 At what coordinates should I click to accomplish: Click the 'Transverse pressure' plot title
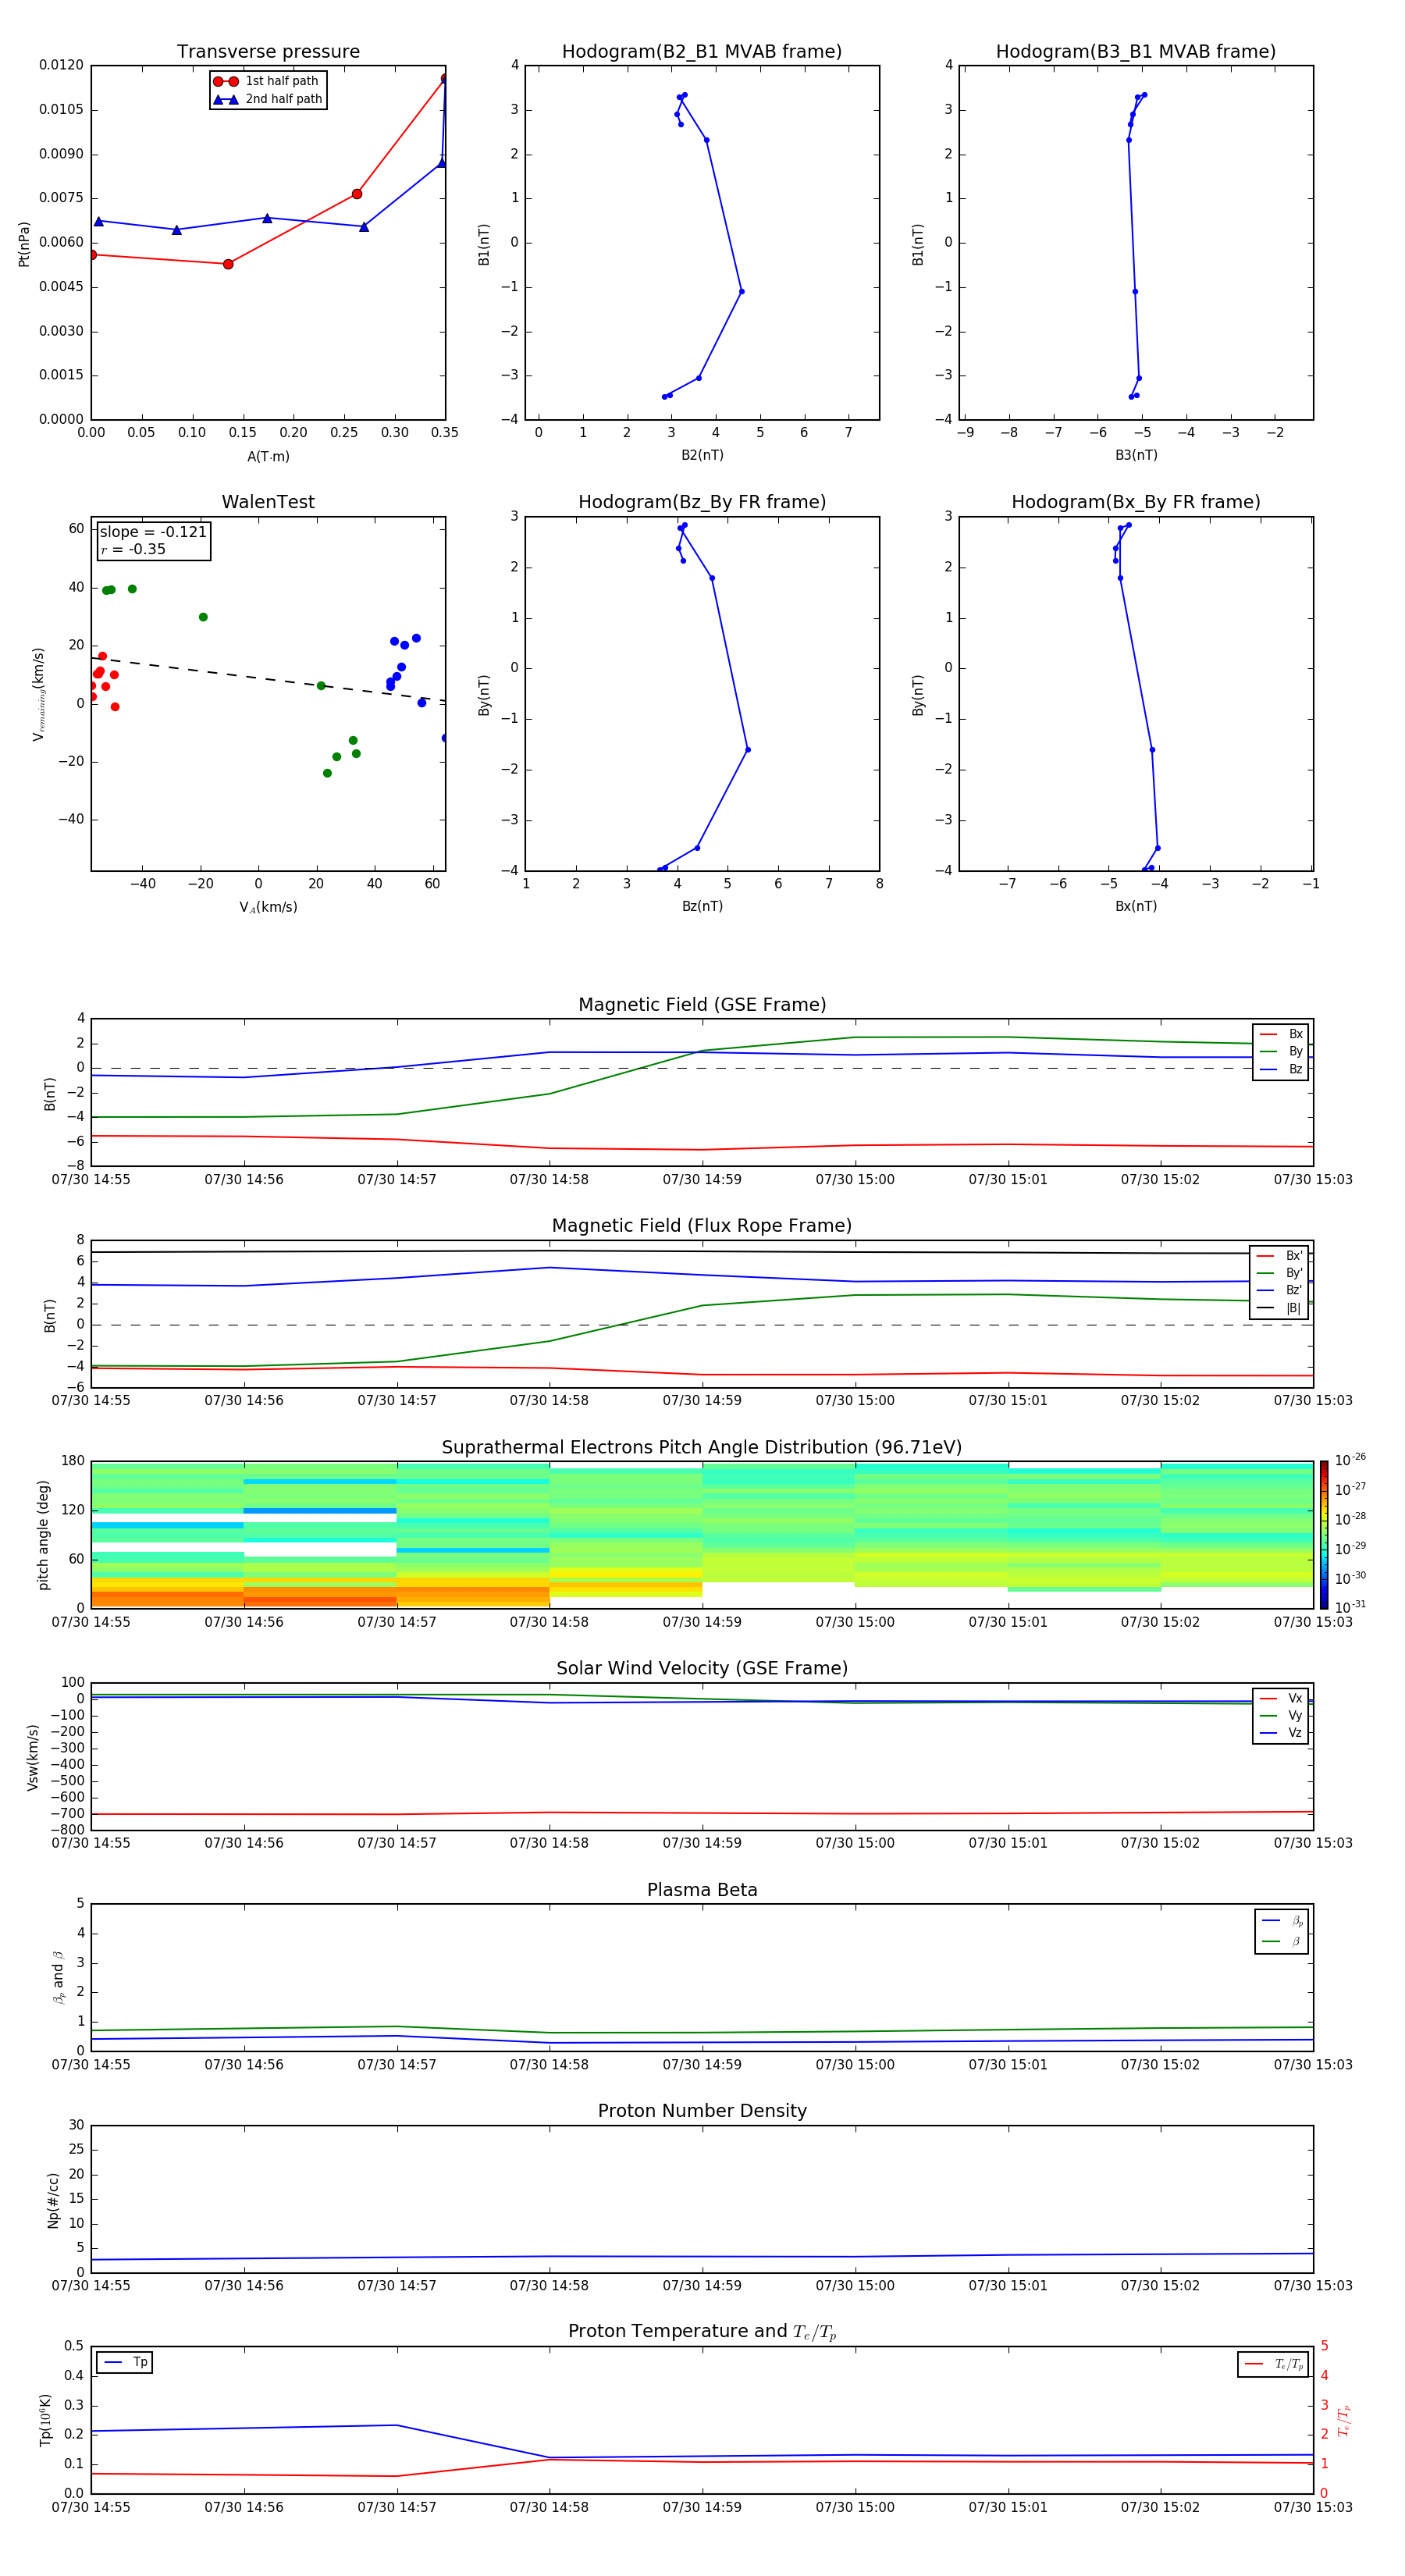(x=268, y=52)
